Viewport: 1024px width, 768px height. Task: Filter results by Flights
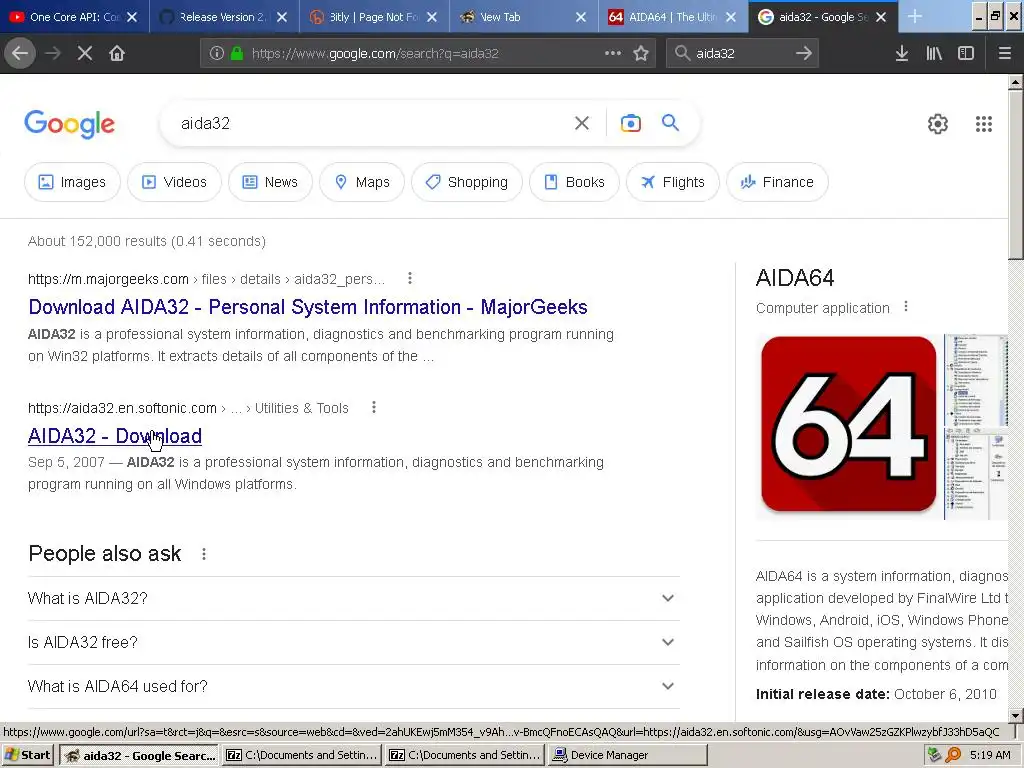coord(673,182)
